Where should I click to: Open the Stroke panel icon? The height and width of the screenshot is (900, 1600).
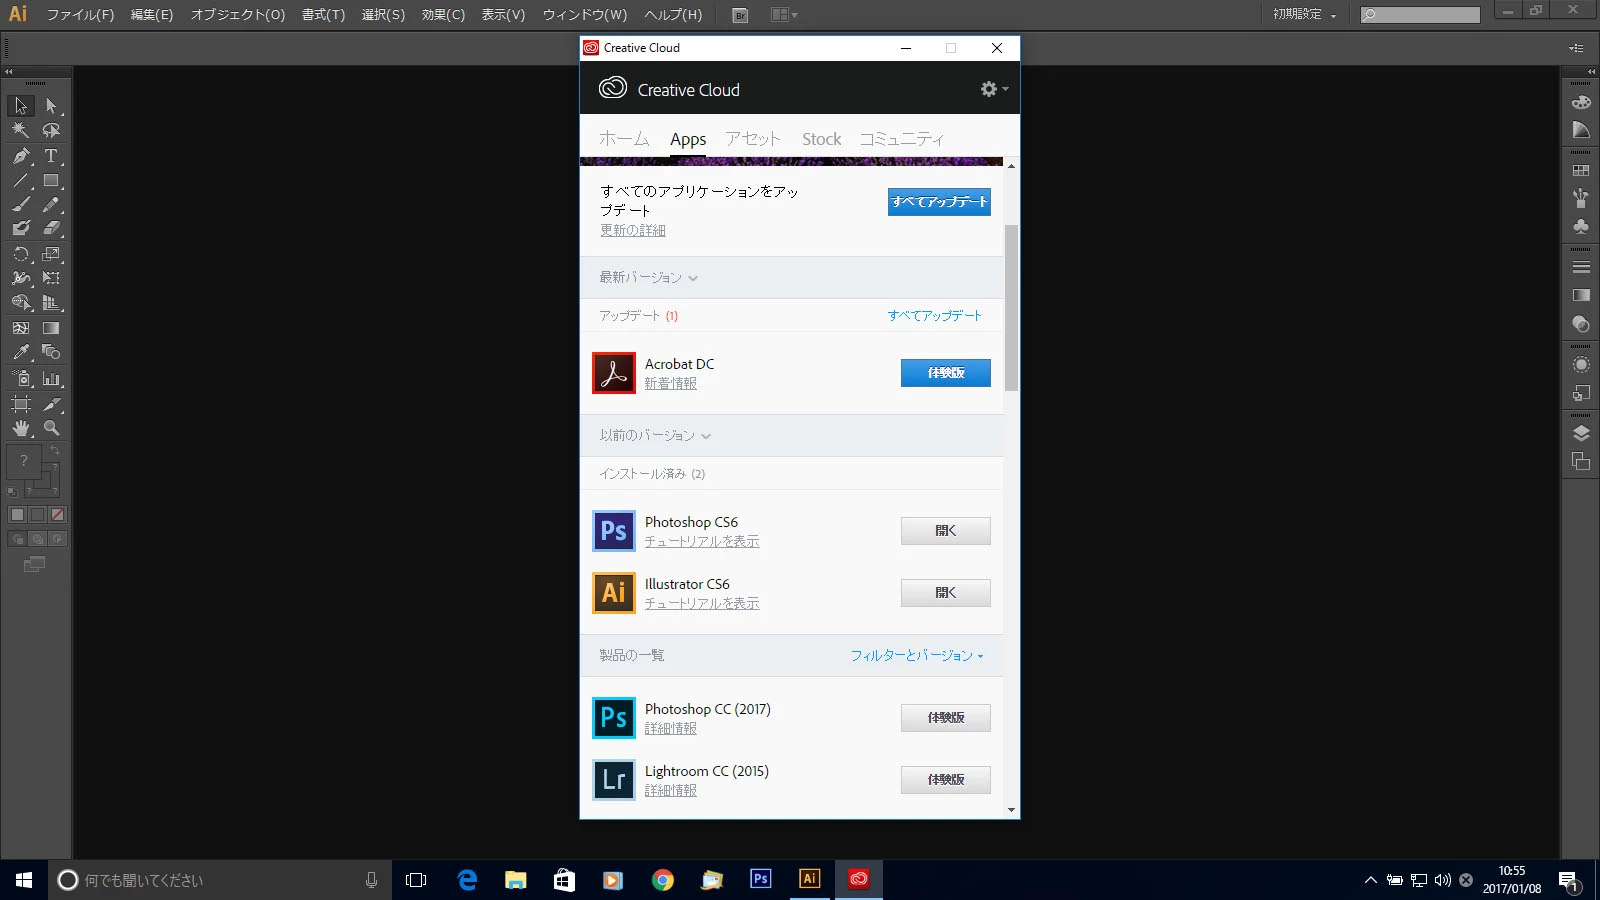click(1581, 267)
